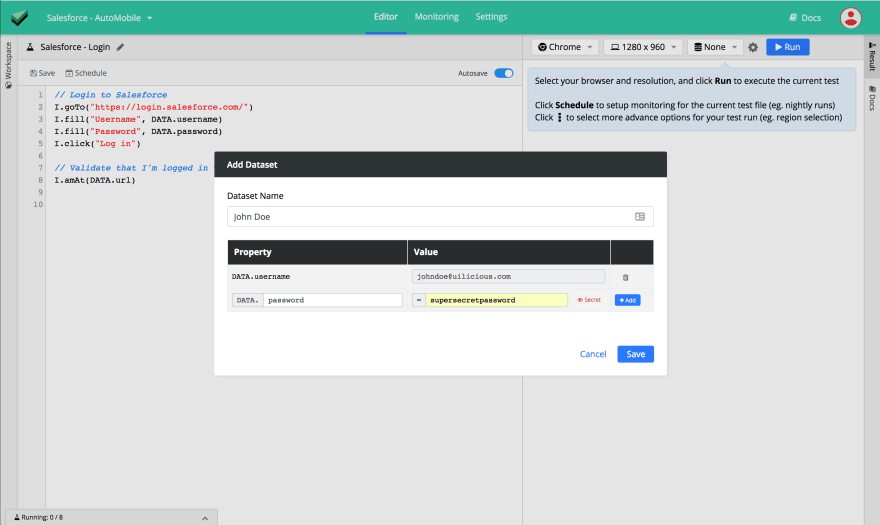Mark password value as Secret

click(x=589, y=300)
